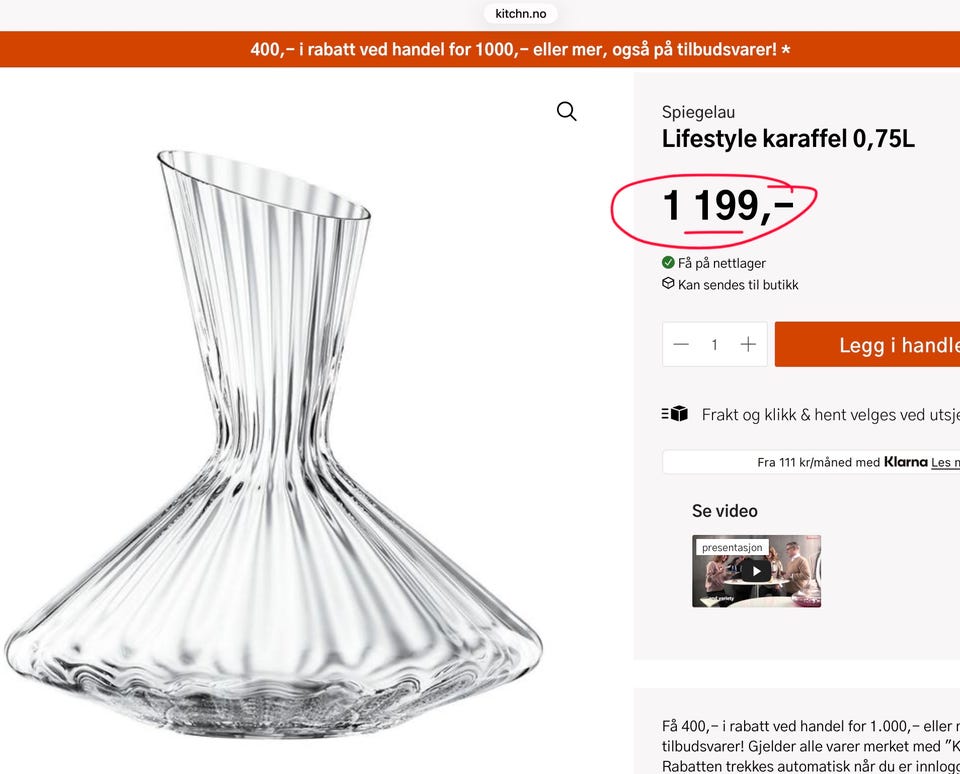Click the magnifier zoom icon over product image
The height and width of the screenshot is (774, 960).
[567, 111]
